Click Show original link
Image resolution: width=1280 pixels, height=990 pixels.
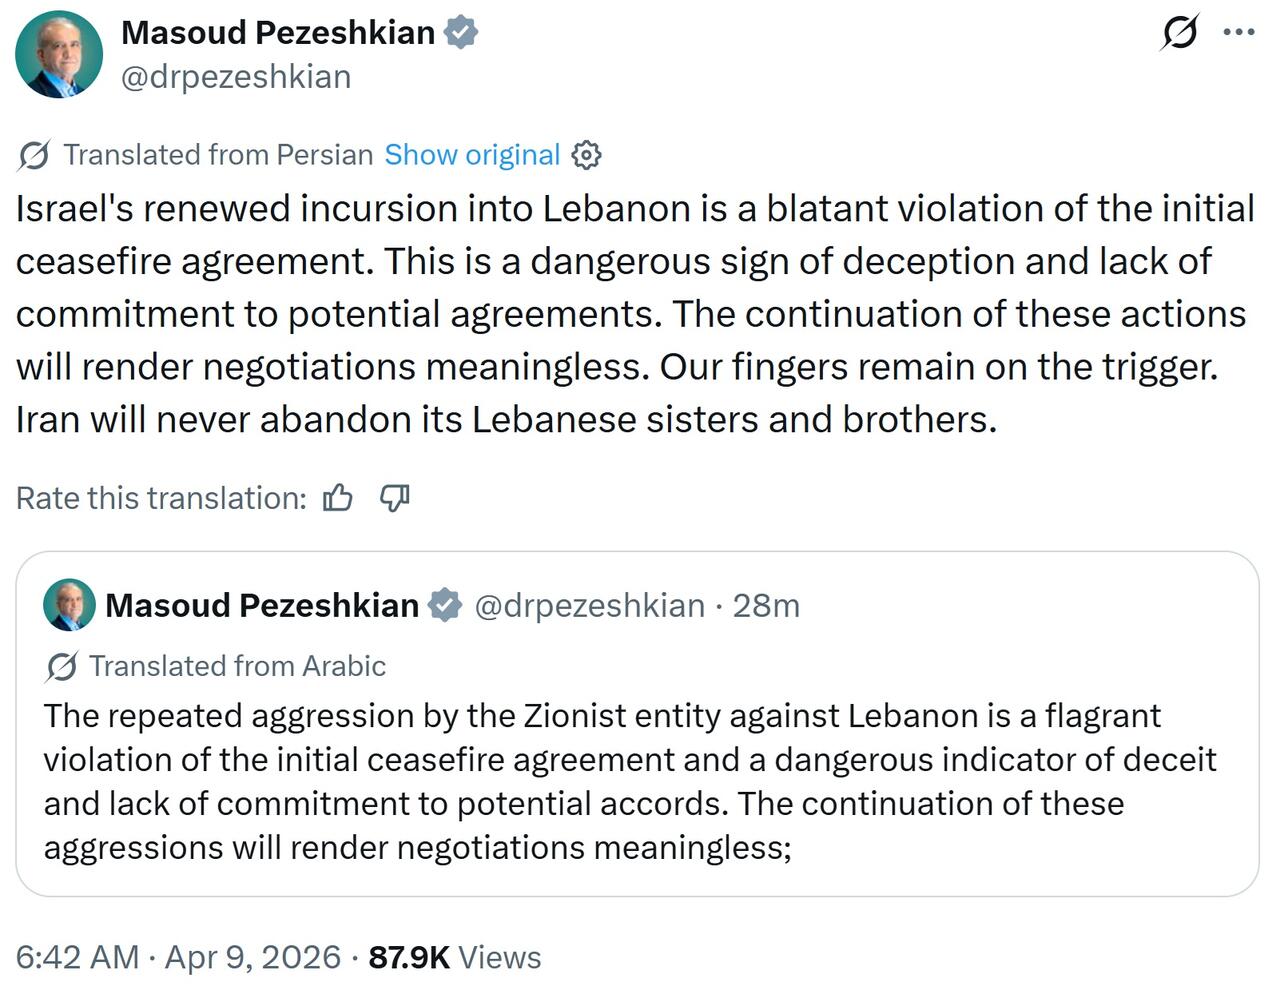coord(472,155)
